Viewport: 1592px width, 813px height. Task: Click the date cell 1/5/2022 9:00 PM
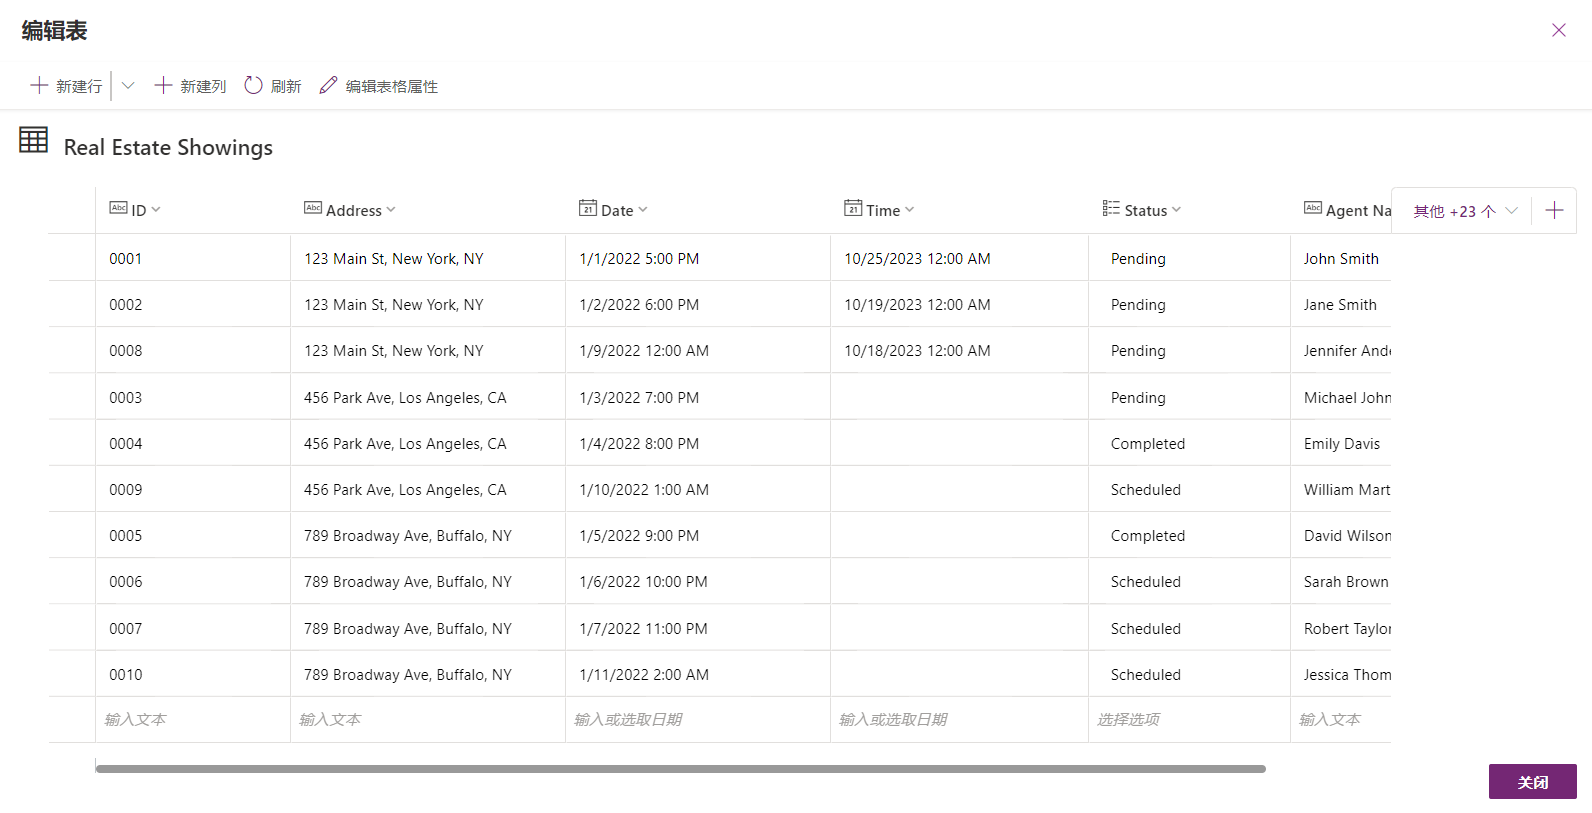pos(698,535)
